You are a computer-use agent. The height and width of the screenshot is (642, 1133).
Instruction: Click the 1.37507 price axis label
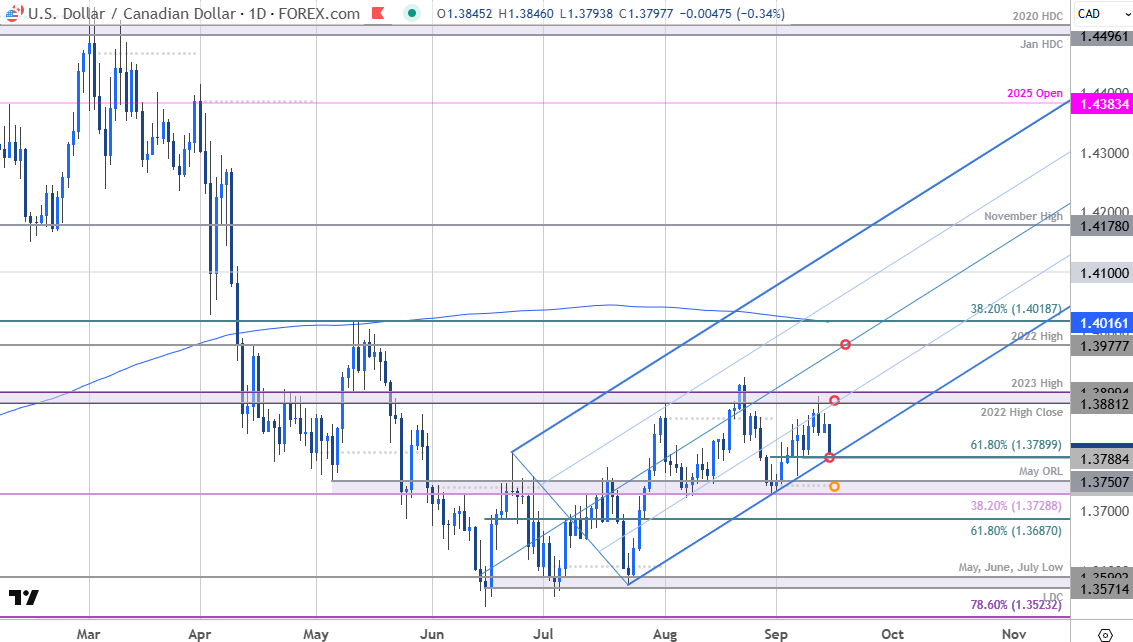(1102, 482)
